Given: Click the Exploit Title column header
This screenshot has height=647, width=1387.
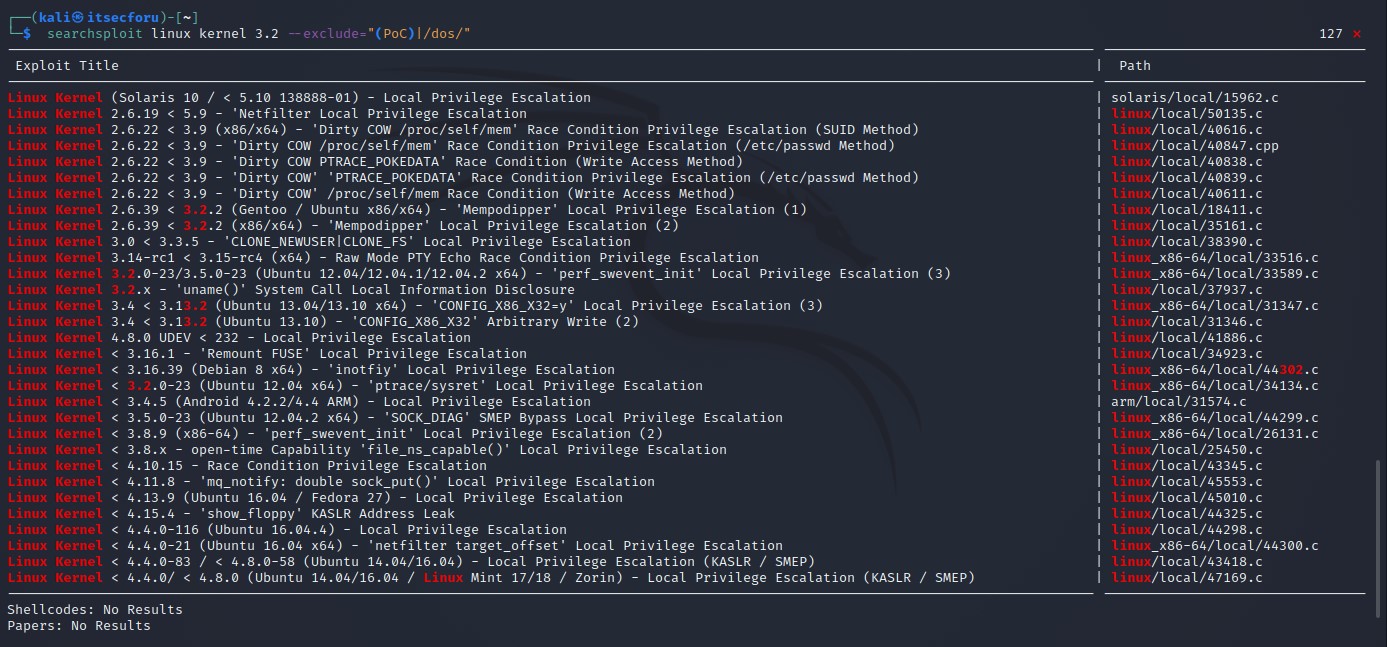Looking at the screenshot, I should (67, 66).
